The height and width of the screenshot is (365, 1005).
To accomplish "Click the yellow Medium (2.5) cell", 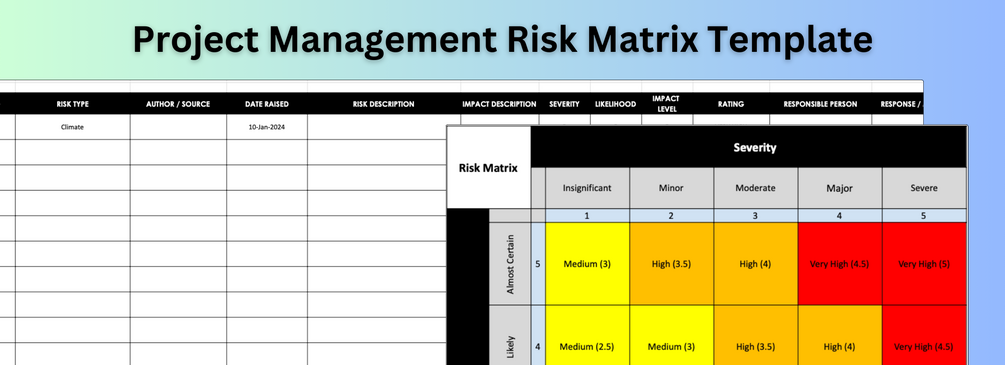I will [x=587, y=335].
